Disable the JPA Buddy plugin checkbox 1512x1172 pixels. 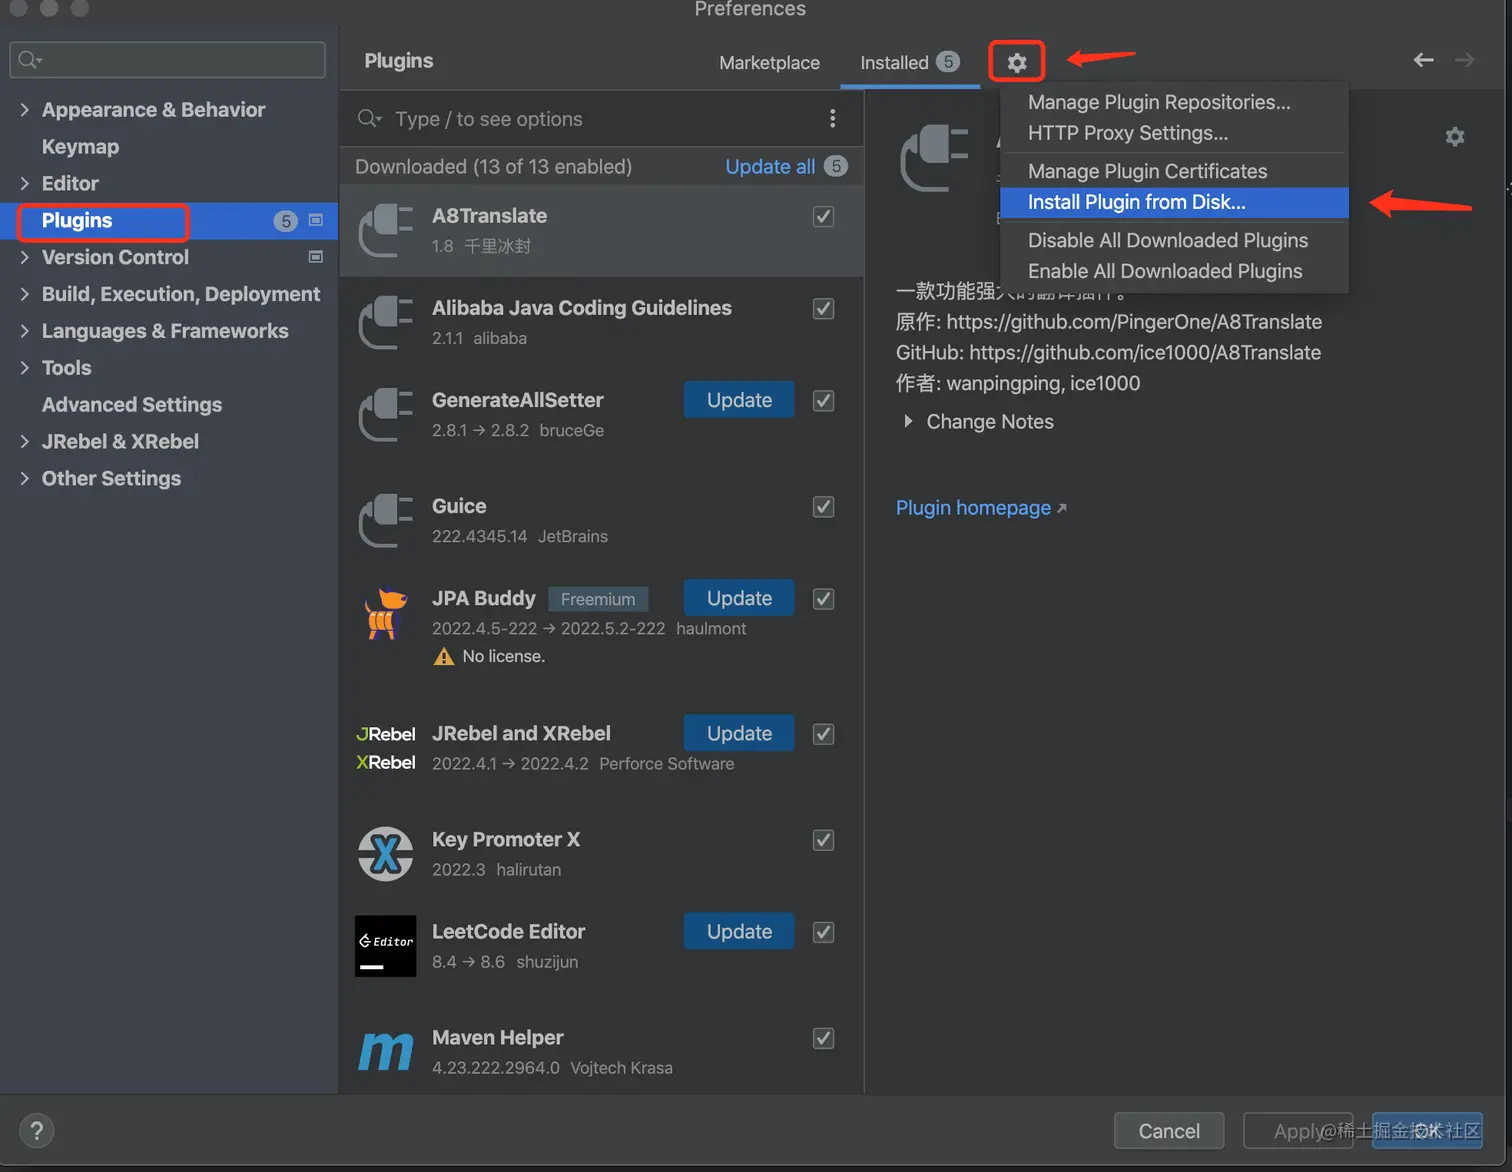[x=823, y=598]
